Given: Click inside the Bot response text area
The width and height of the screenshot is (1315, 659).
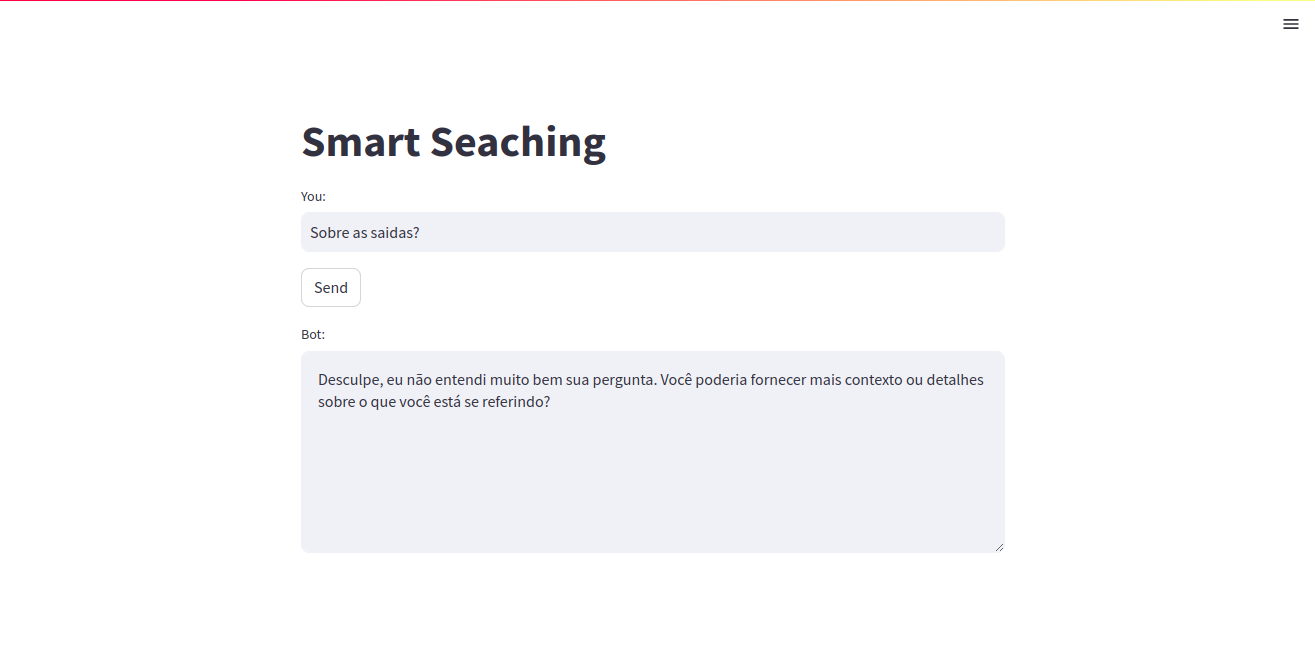Looking at the screenshot, I should pyautogui.click(x=652, y=452).
